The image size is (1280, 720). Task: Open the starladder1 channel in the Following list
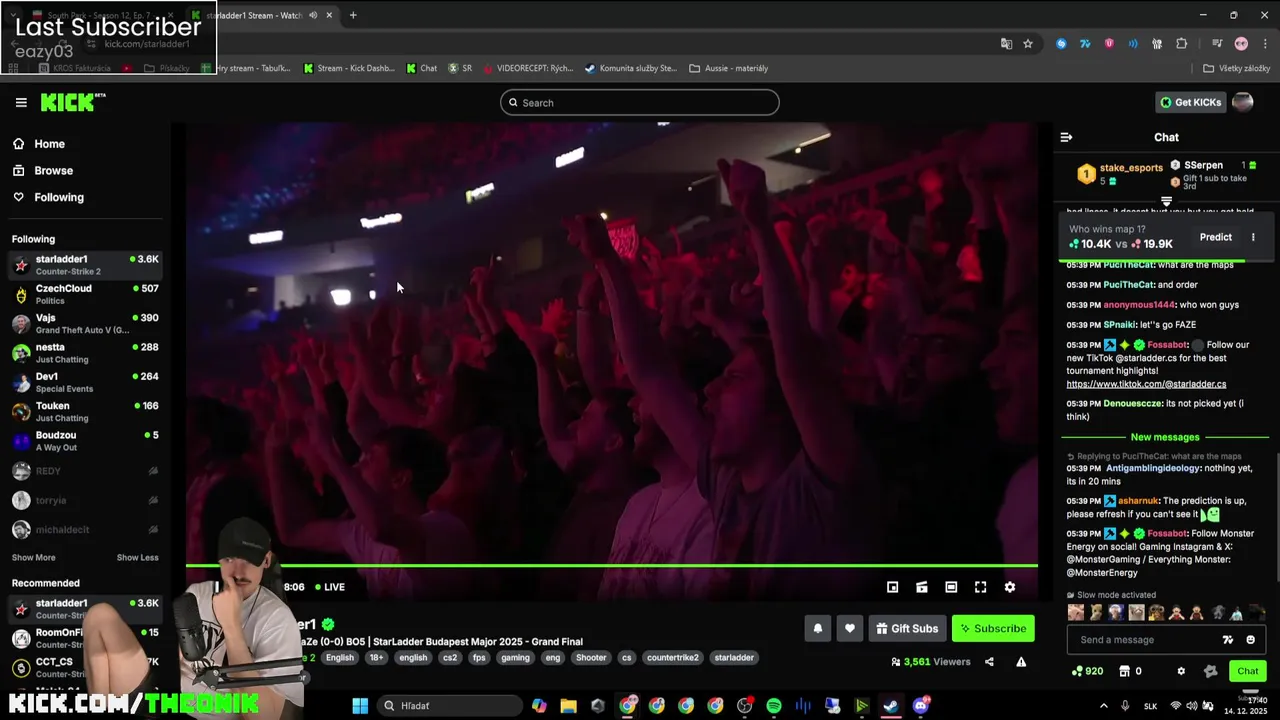pos(85,265)
